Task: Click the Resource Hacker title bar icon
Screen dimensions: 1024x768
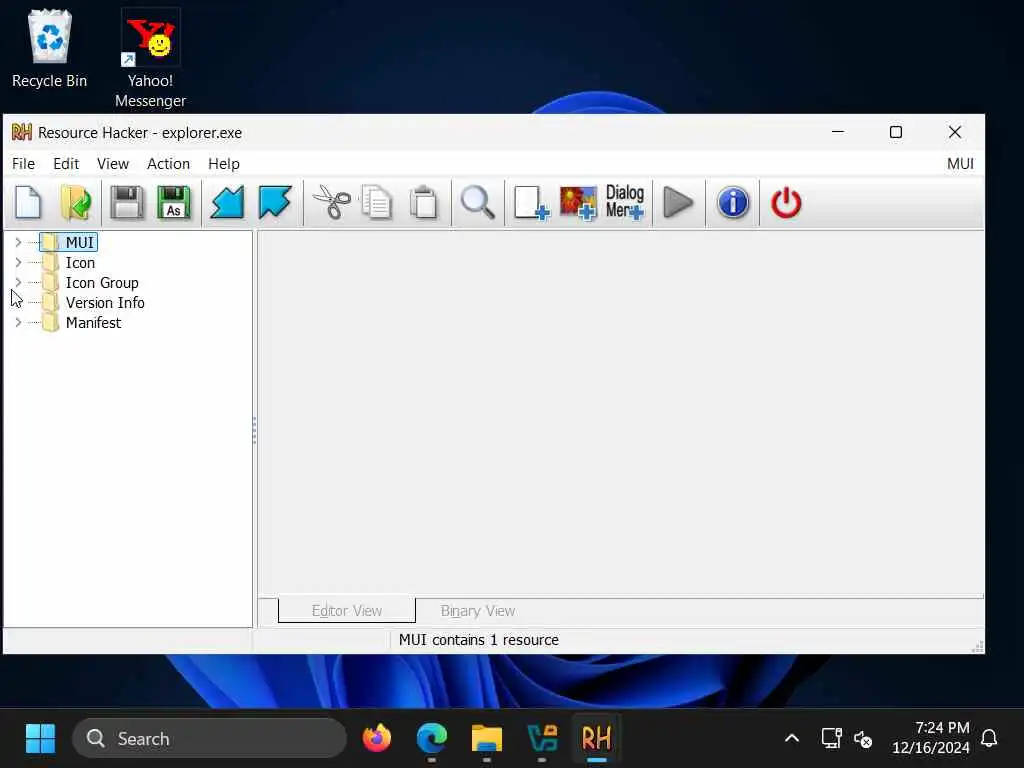Action: click(22, 133)
